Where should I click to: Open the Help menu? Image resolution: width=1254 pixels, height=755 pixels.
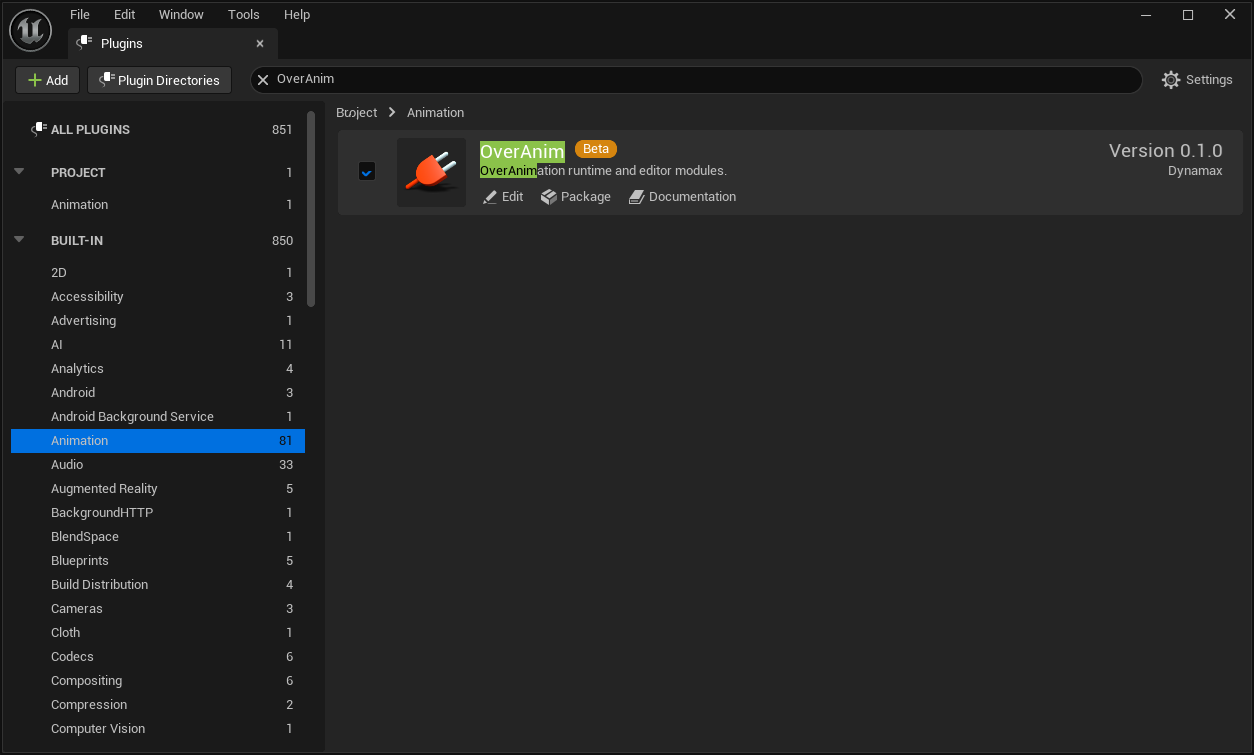tap(297, 14)
